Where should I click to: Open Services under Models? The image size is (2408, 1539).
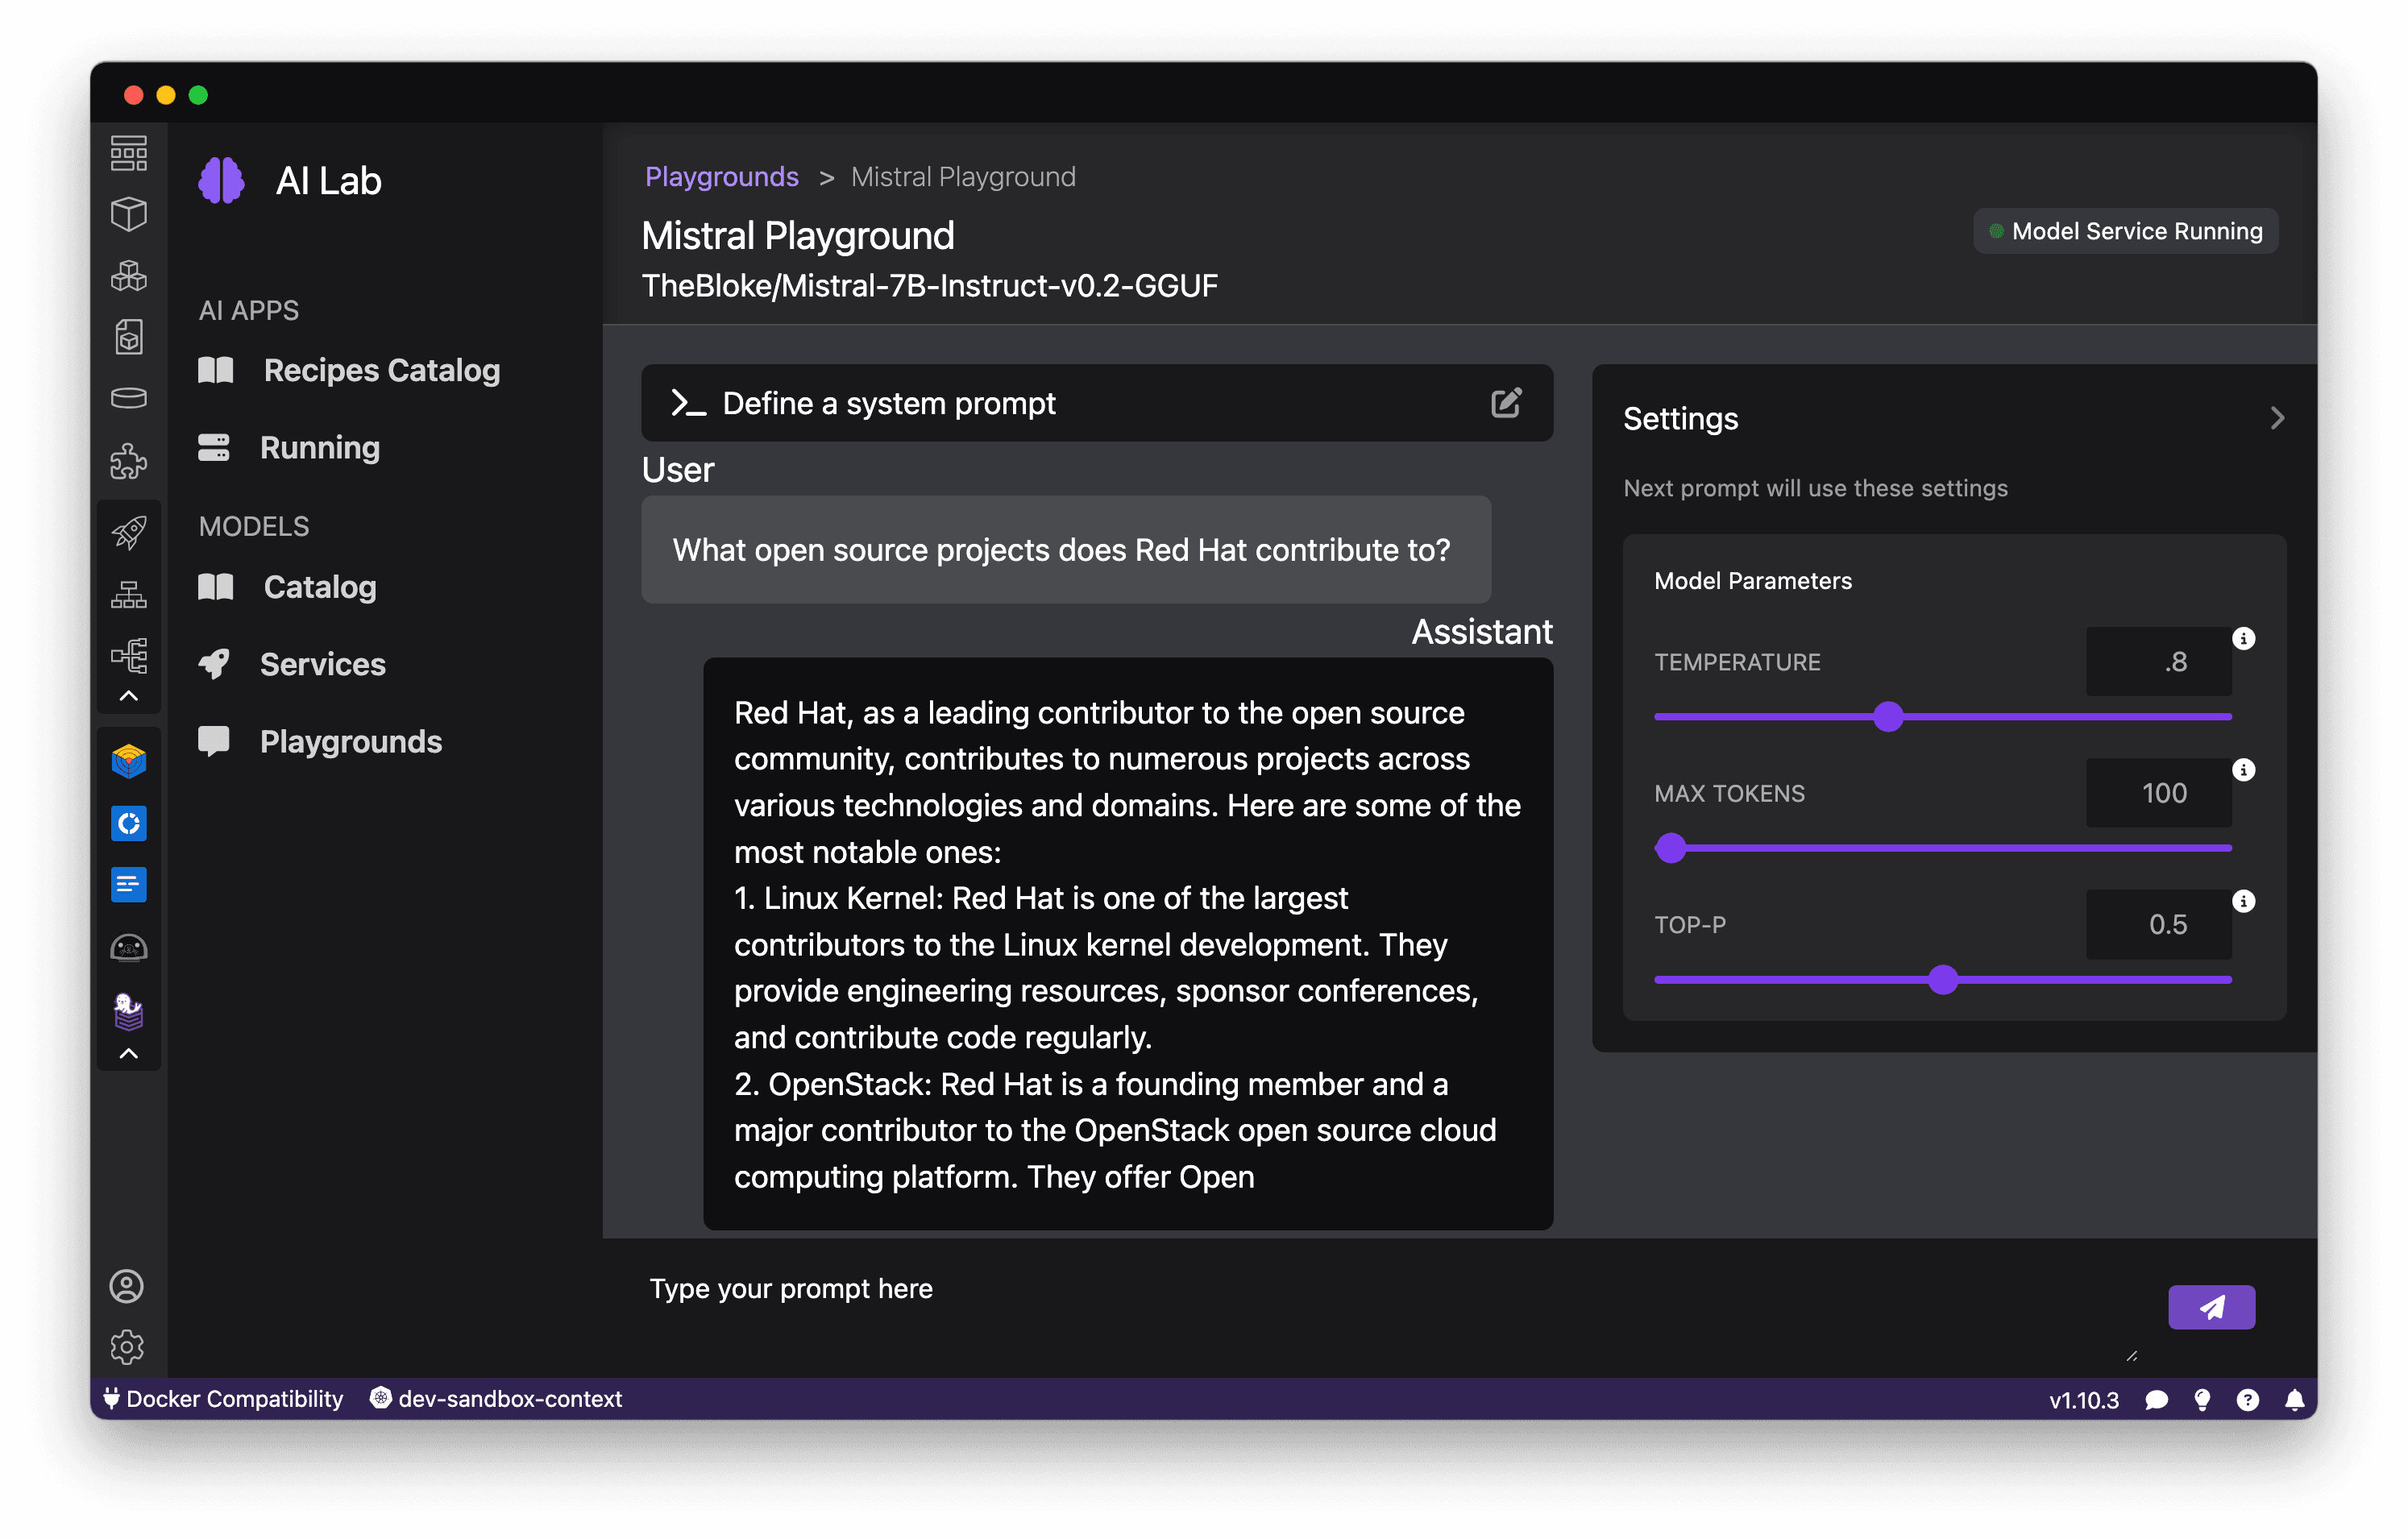[292, 664]
